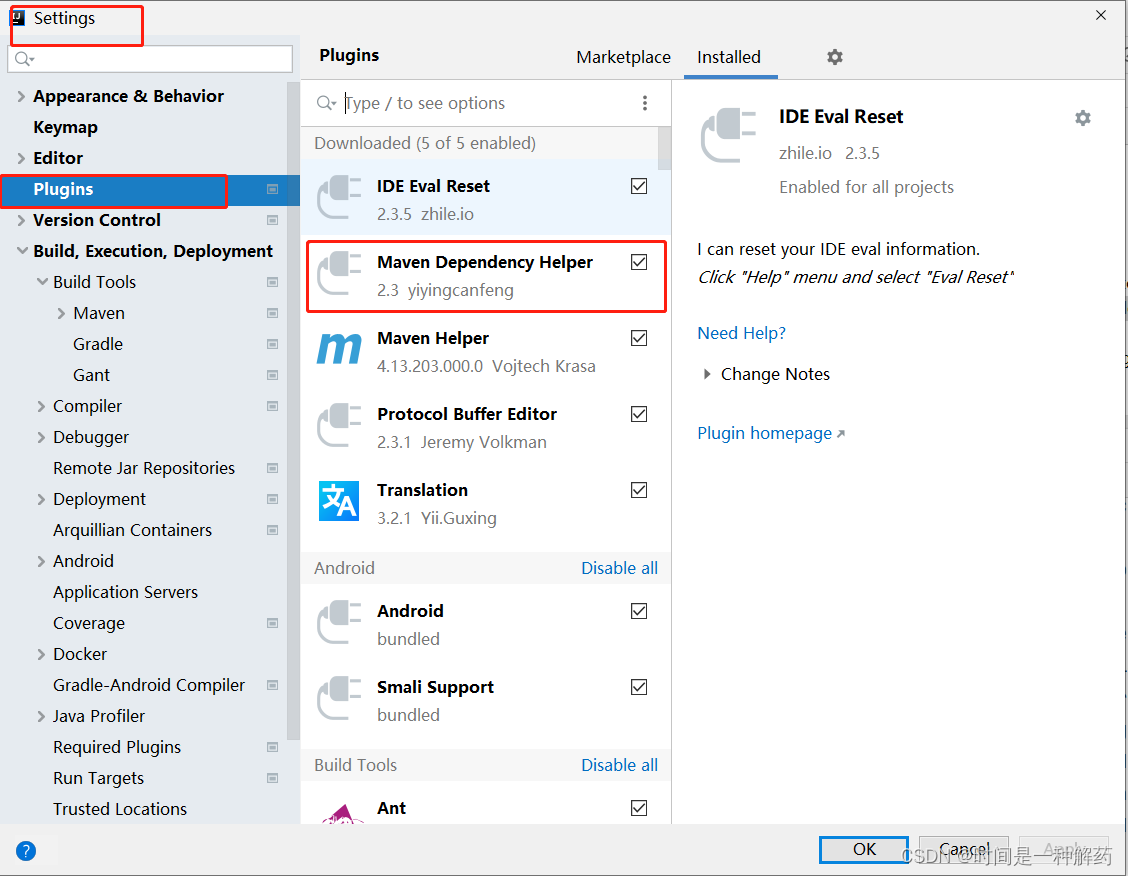Expand the Compiler node
1128x876 pixels.
pyautogui.click(x=41, y=406)
